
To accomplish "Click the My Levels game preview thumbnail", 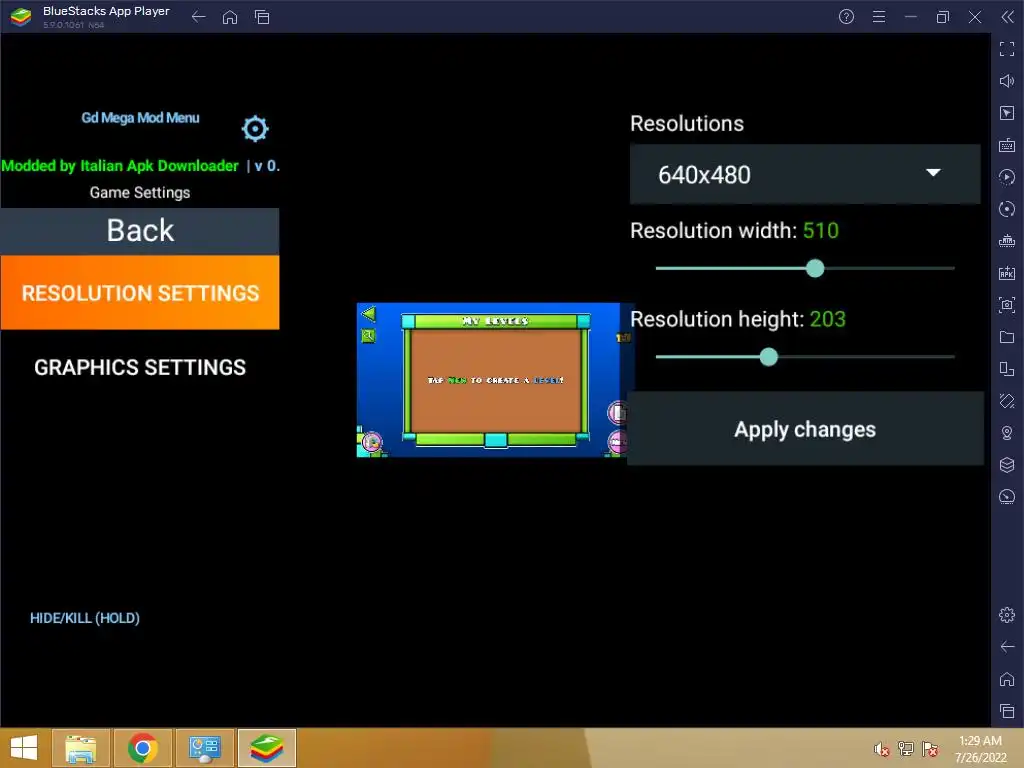I will click(x=494, y=380).
